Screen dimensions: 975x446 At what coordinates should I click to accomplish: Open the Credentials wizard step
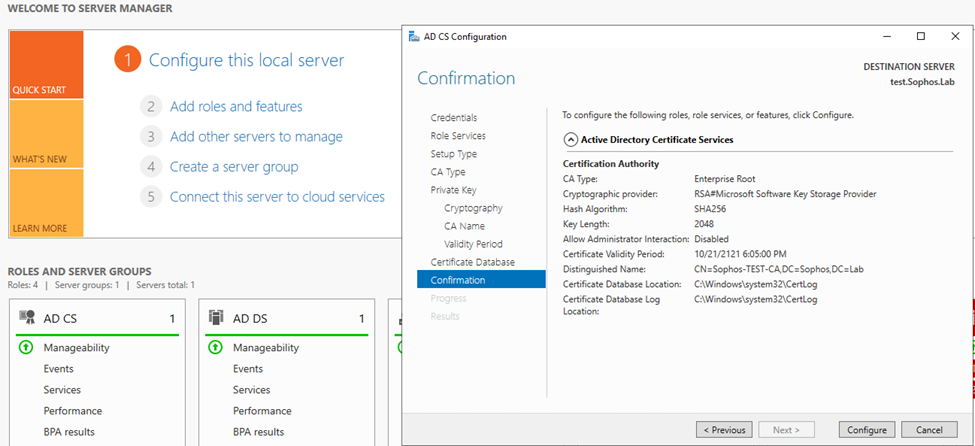click(453, 118)
